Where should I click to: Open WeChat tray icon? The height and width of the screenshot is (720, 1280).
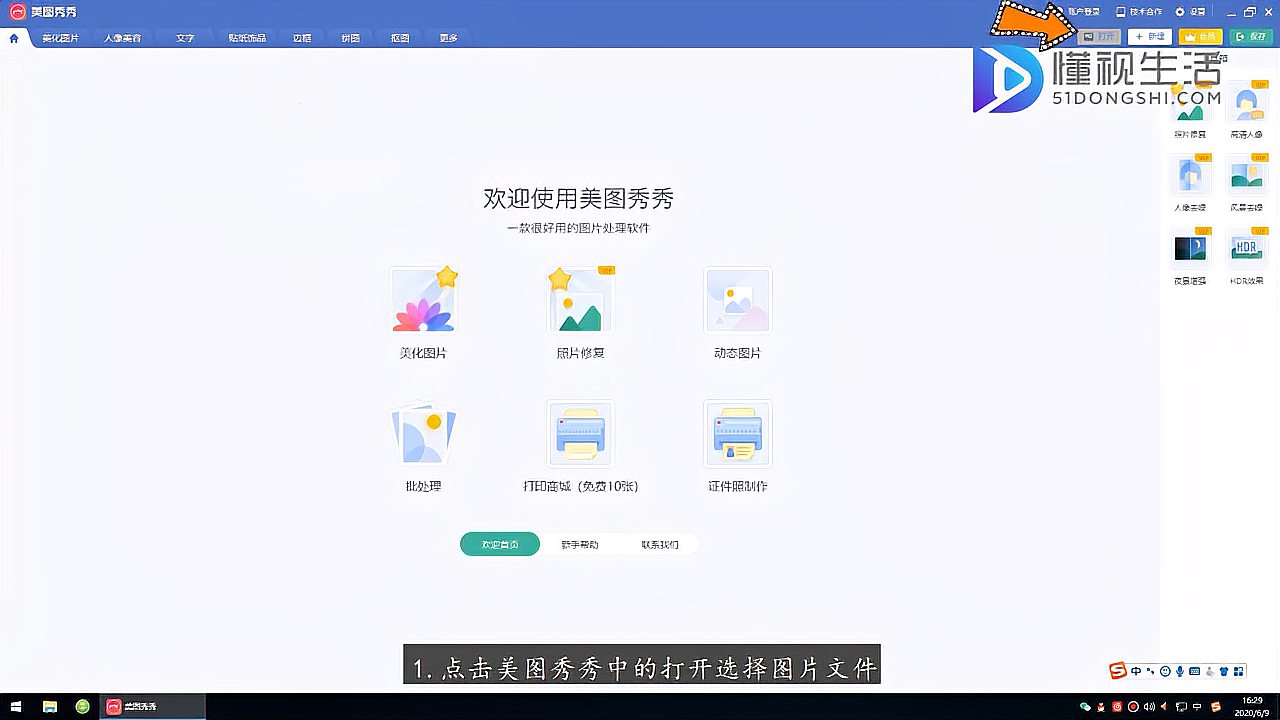[1085, 707]
